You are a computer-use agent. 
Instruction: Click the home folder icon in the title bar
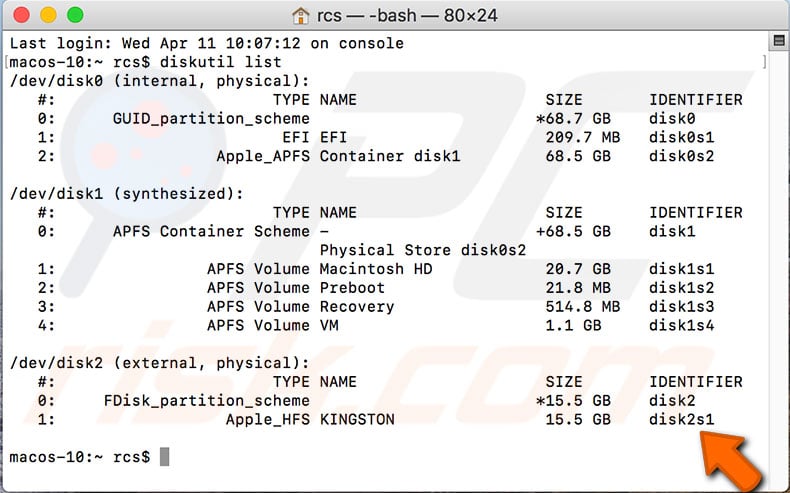coord(300,16)
